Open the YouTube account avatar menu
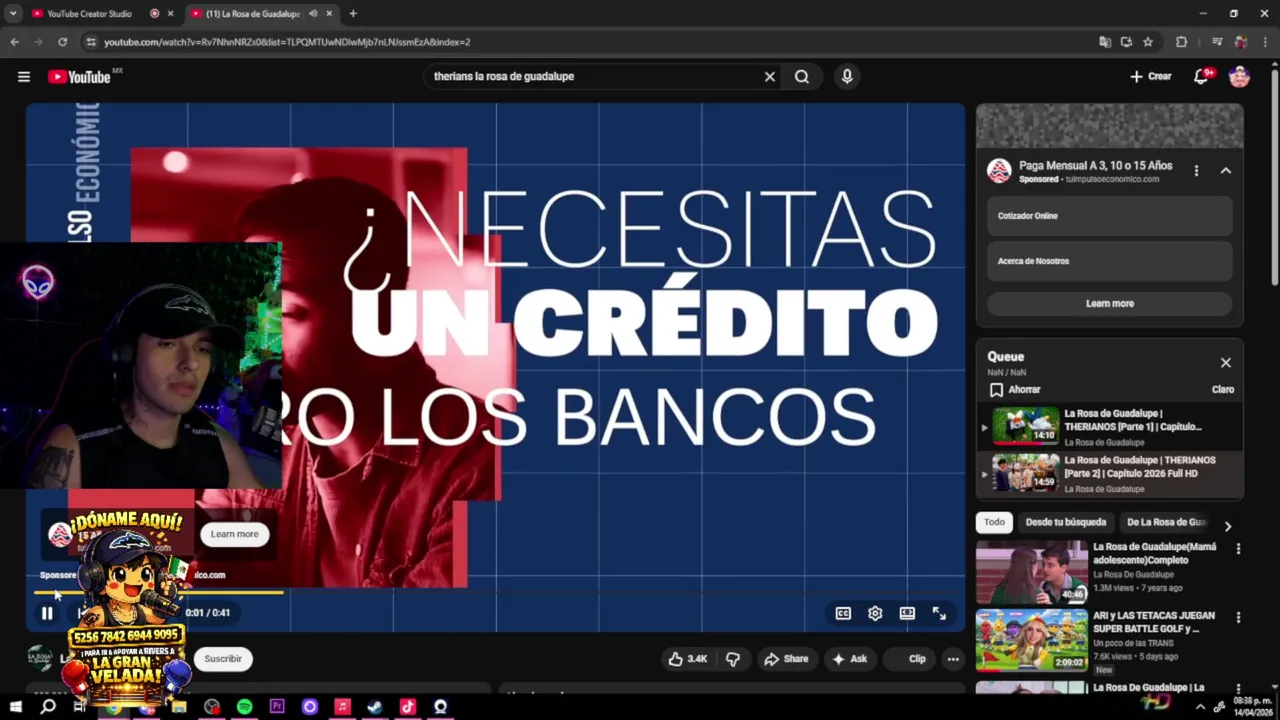Image resolution: width=1280 pixels, height=720 pixels. (1239, 76)
